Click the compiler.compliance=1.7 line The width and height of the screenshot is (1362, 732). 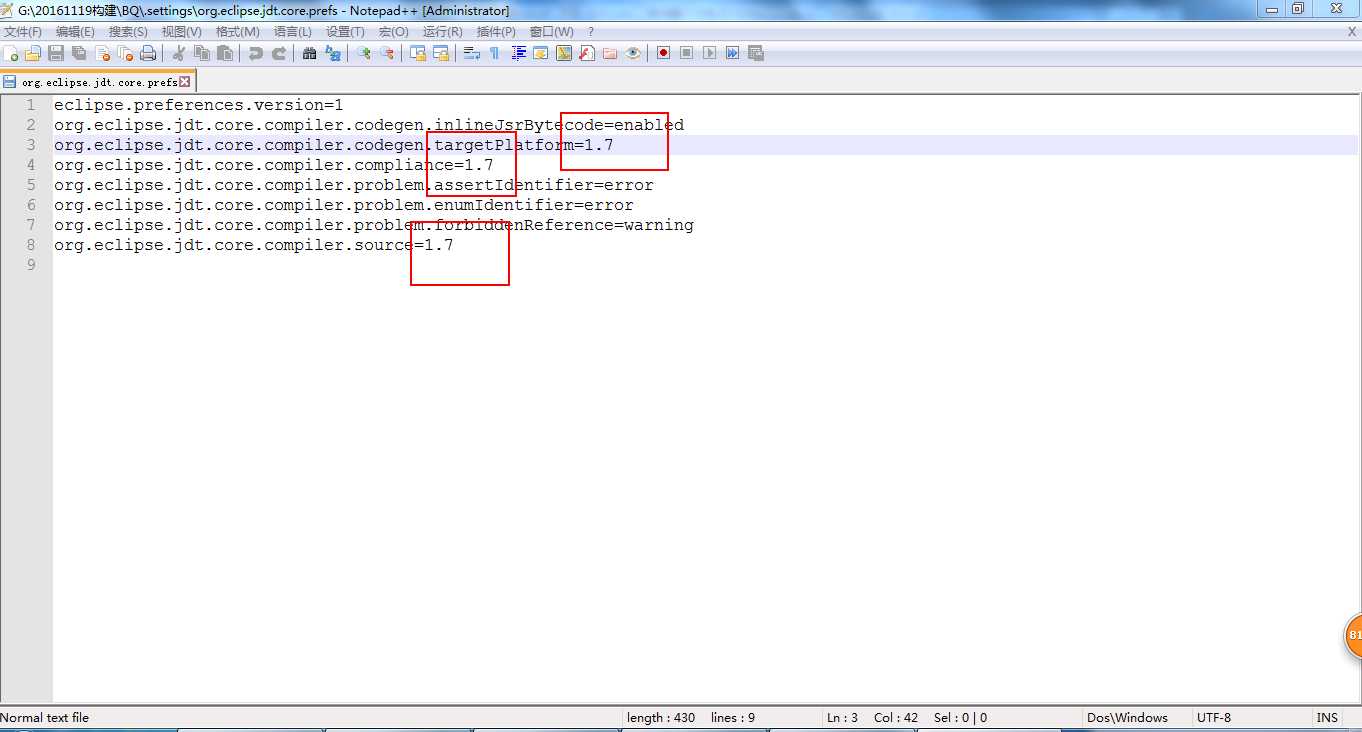[x=274, y=165]
